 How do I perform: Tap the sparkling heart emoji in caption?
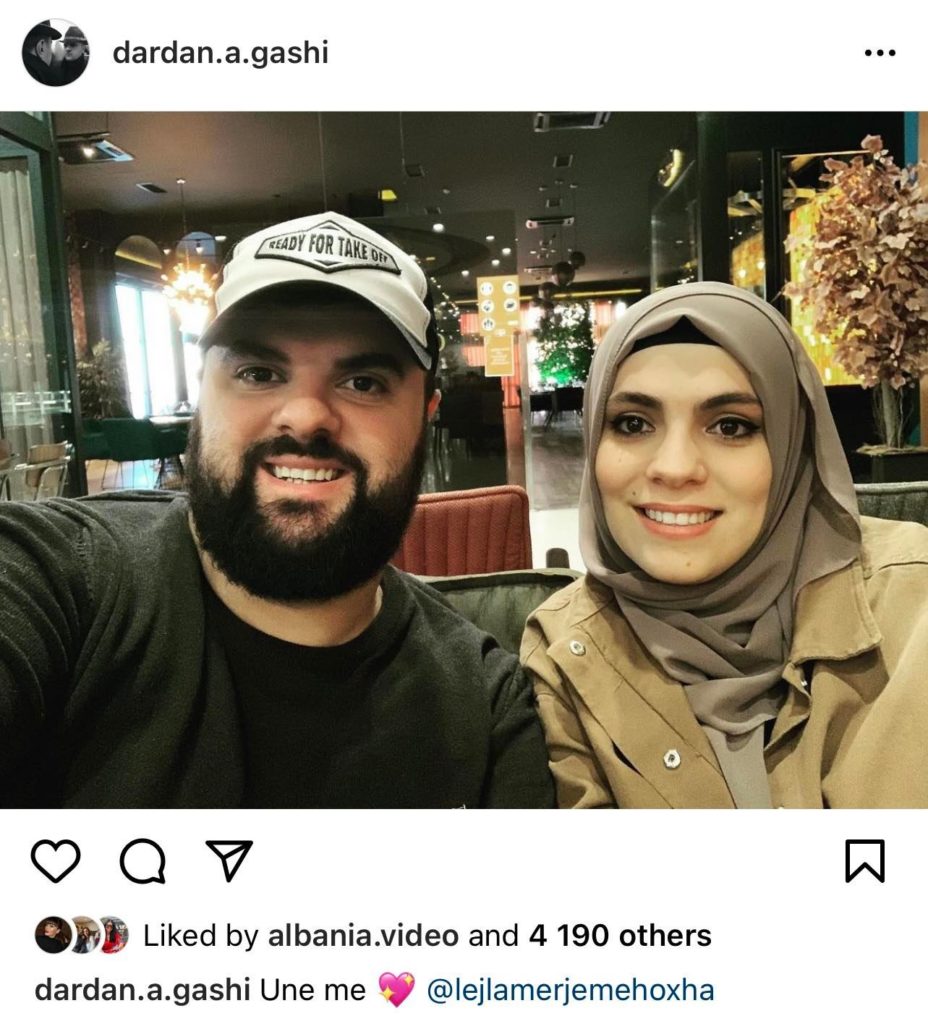(x=396, y=990)
